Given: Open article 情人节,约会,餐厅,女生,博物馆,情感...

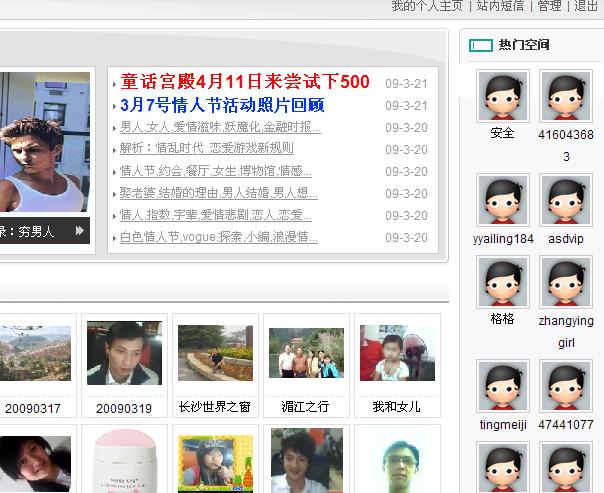Looking at the screenshot, I should click(x=216, y=171).
